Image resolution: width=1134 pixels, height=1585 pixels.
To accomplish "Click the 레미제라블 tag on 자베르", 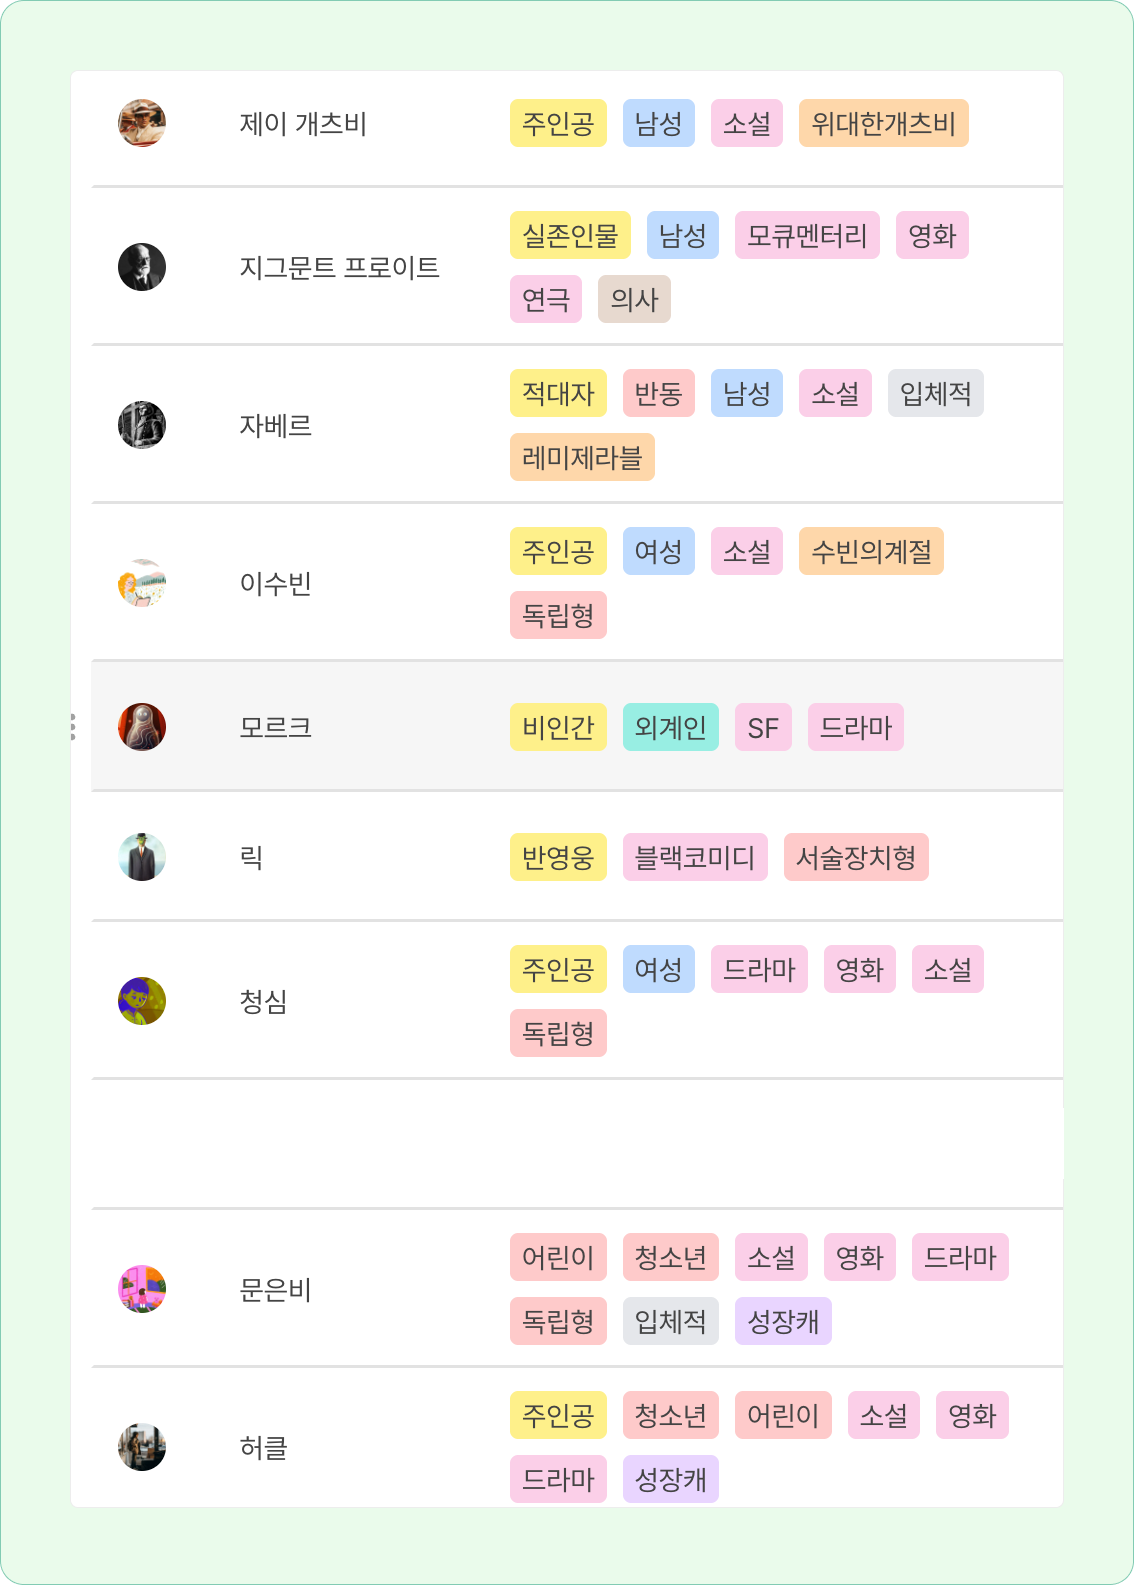I will 582,457.
